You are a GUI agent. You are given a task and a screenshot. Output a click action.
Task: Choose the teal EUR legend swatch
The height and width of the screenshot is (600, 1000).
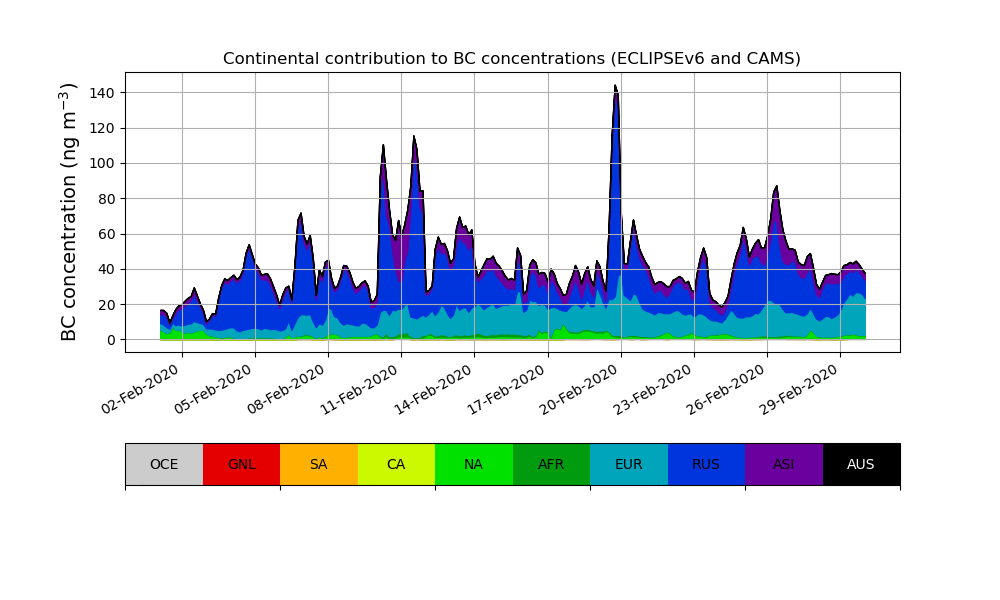point(629,464)
